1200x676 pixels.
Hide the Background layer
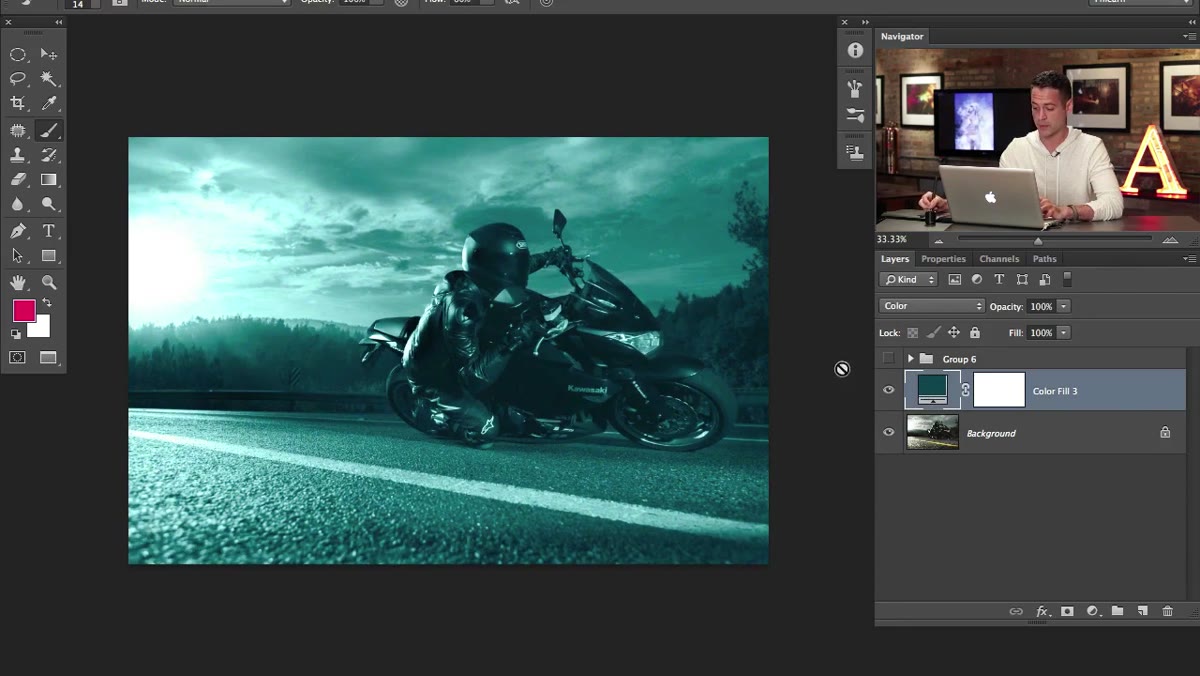888,432
